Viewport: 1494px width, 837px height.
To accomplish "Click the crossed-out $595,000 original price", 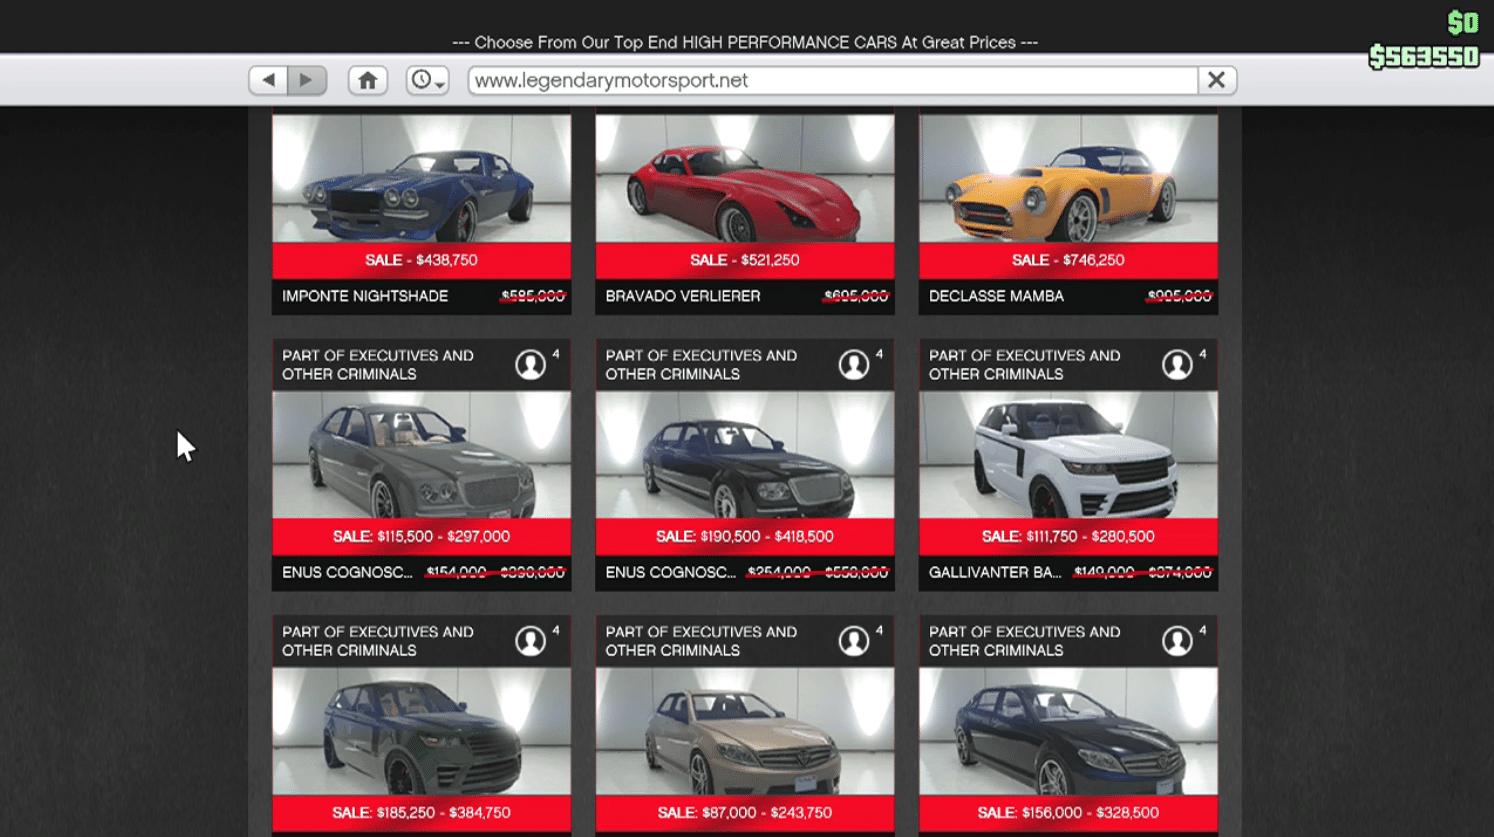I will (x=531, y=296).
